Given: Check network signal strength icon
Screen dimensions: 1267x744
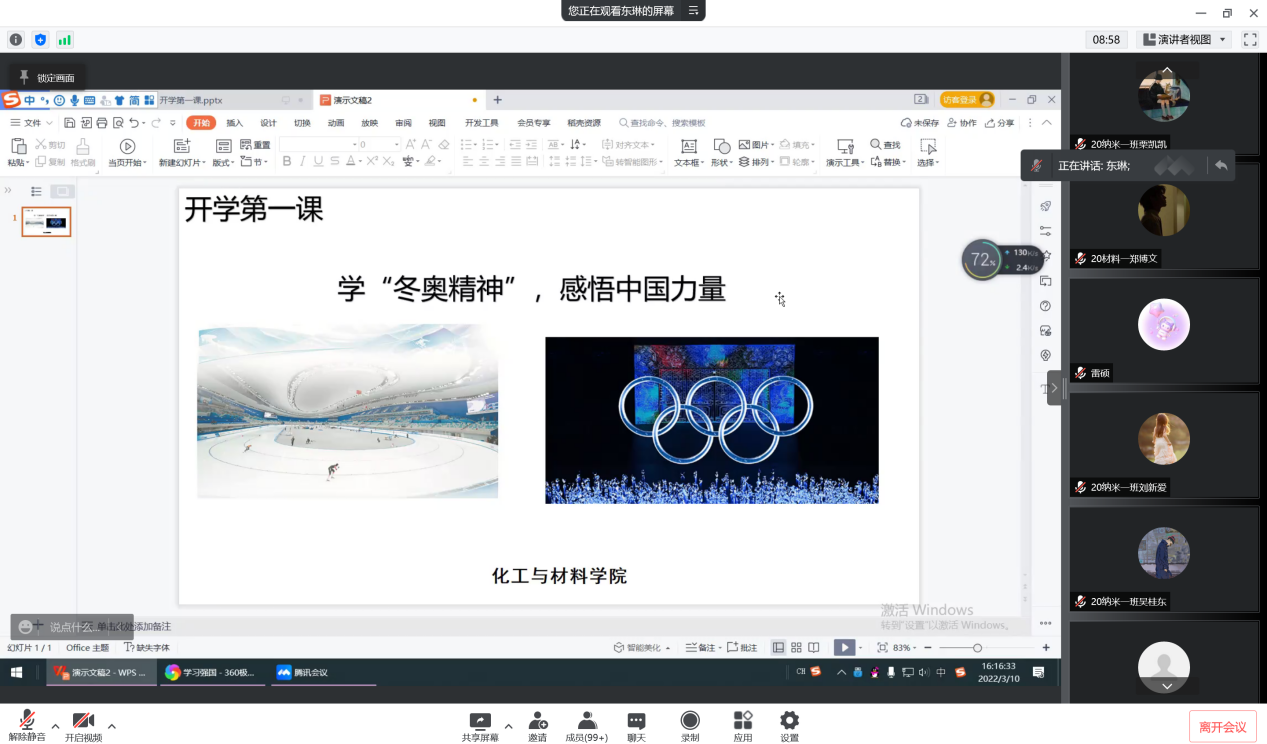Looking at the screenshot, I should (x=65, y=40).
